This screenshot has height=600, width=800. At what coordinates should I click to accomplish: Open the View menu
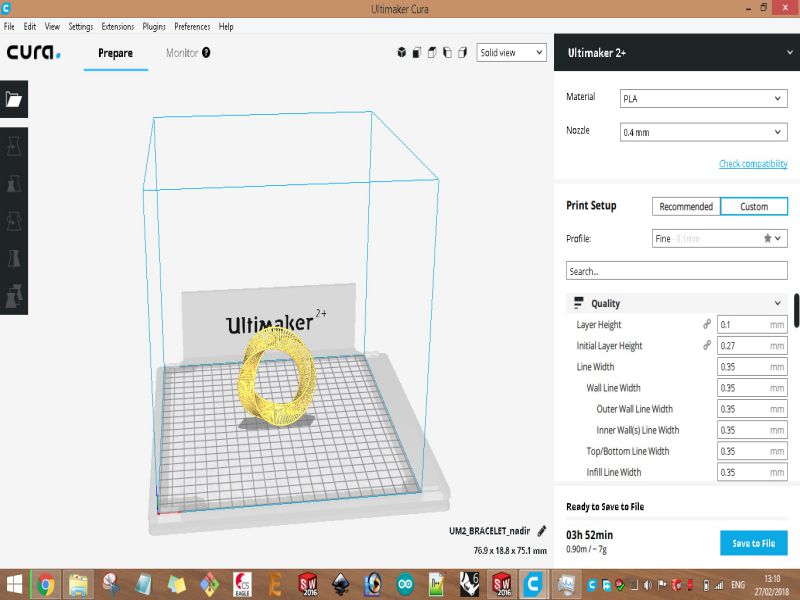pyautogui.click(x=52, y=27)
